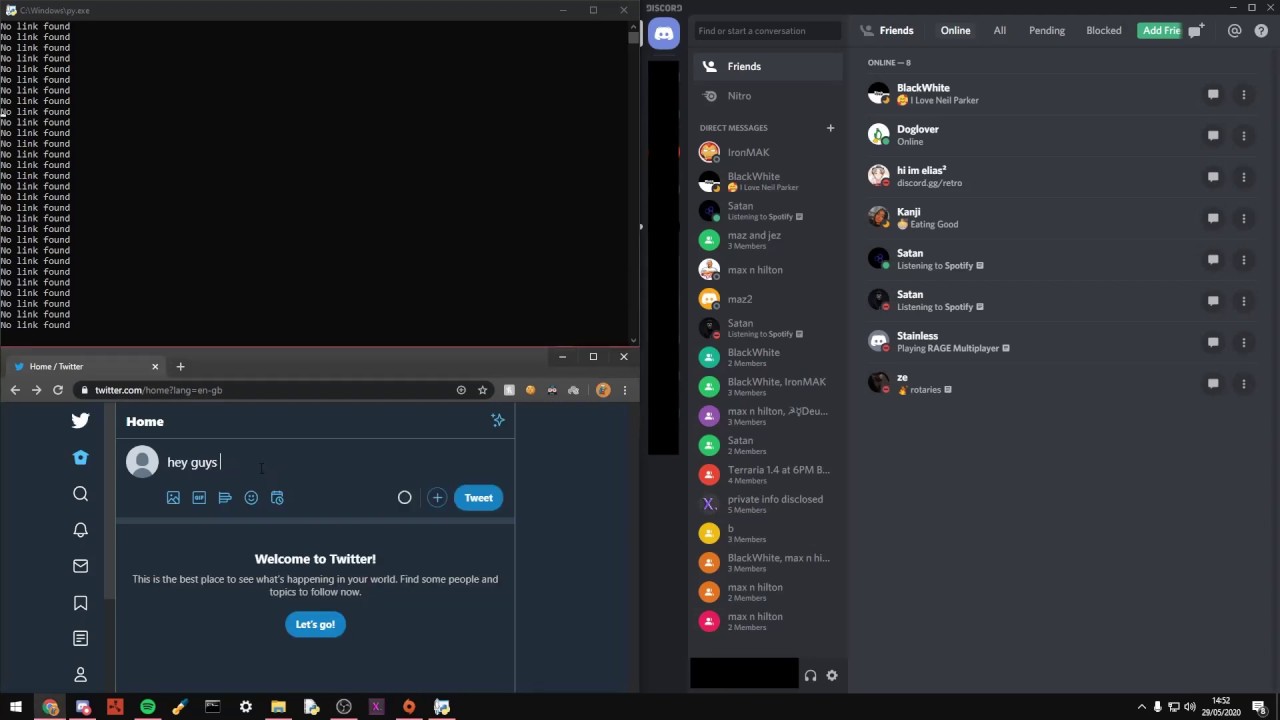Image resolution: width=1280 pixels, height=720 pixels.
Task: Click the Let's go! button
Action: [315, 625]
